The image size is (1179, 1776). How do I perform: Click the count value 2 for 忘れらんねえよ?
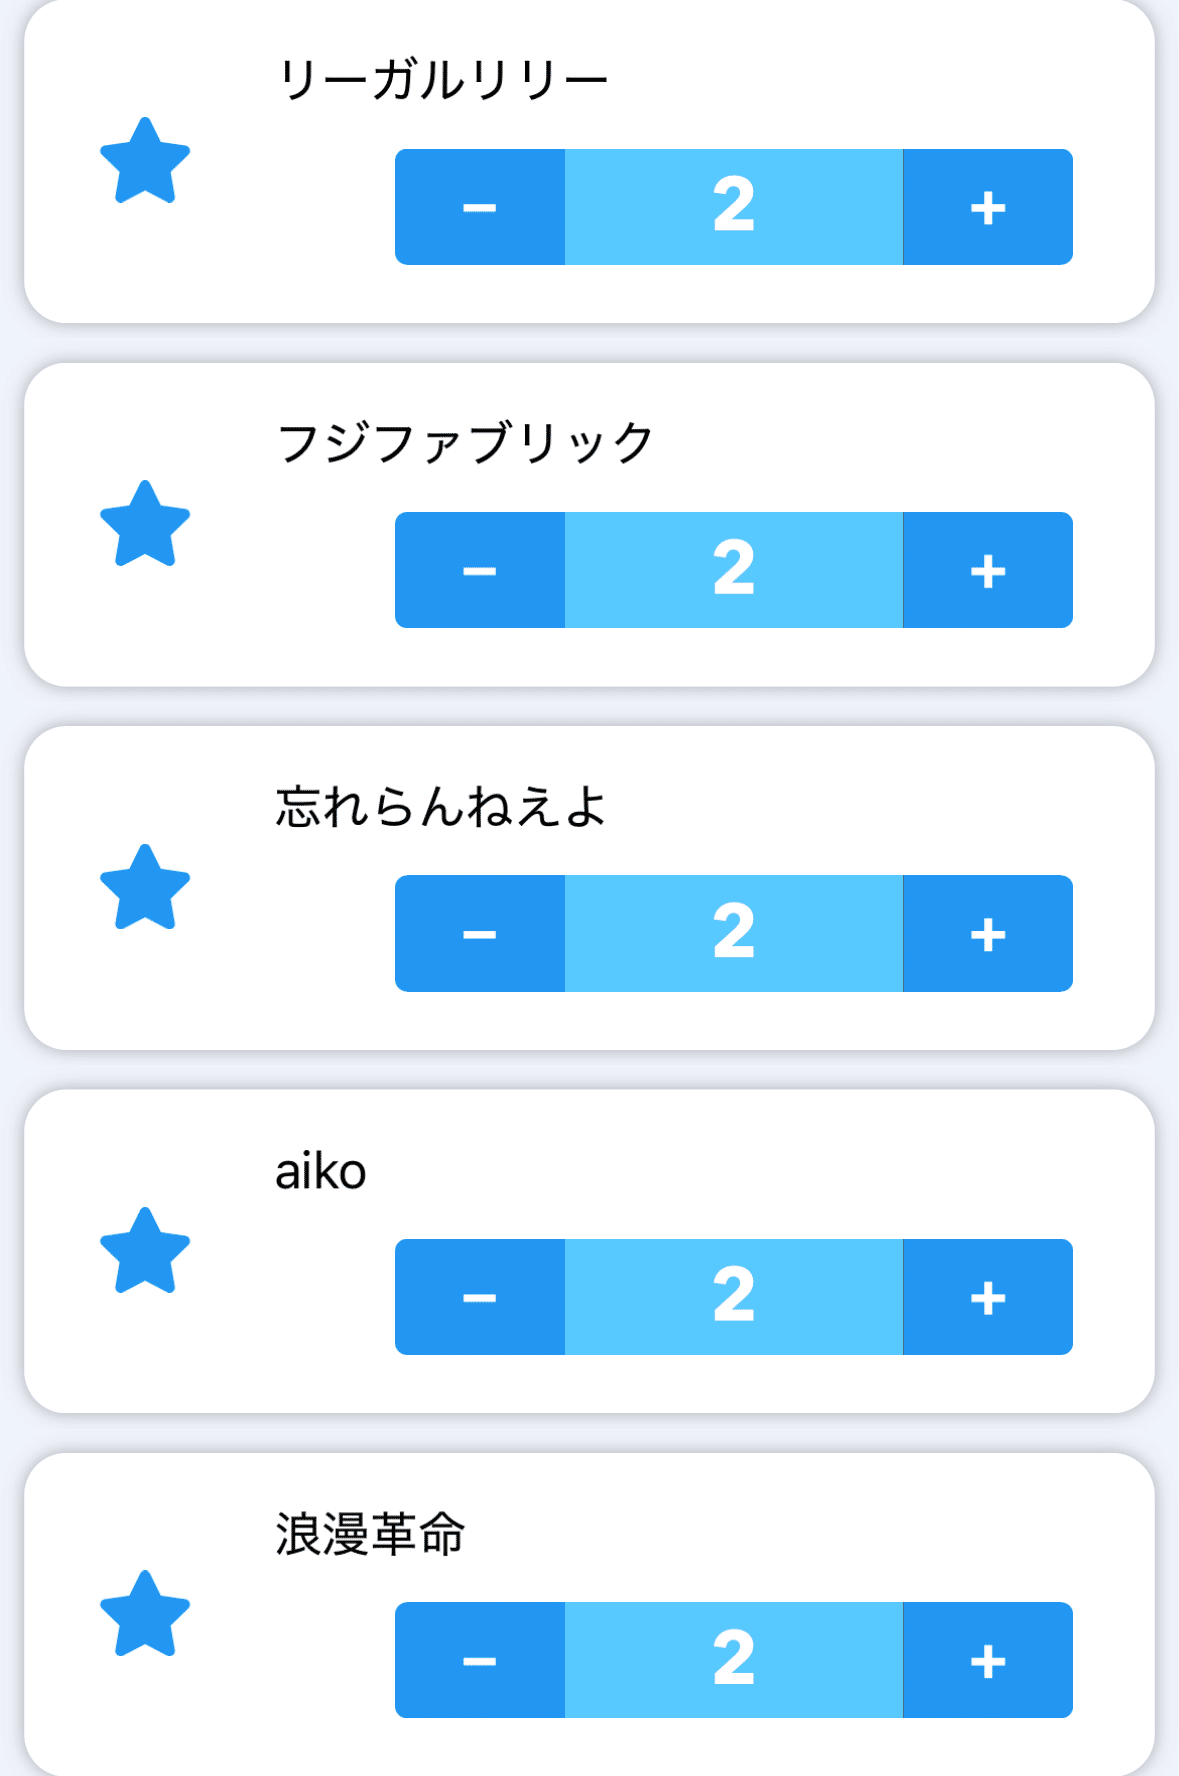click(x=734, y=933)
